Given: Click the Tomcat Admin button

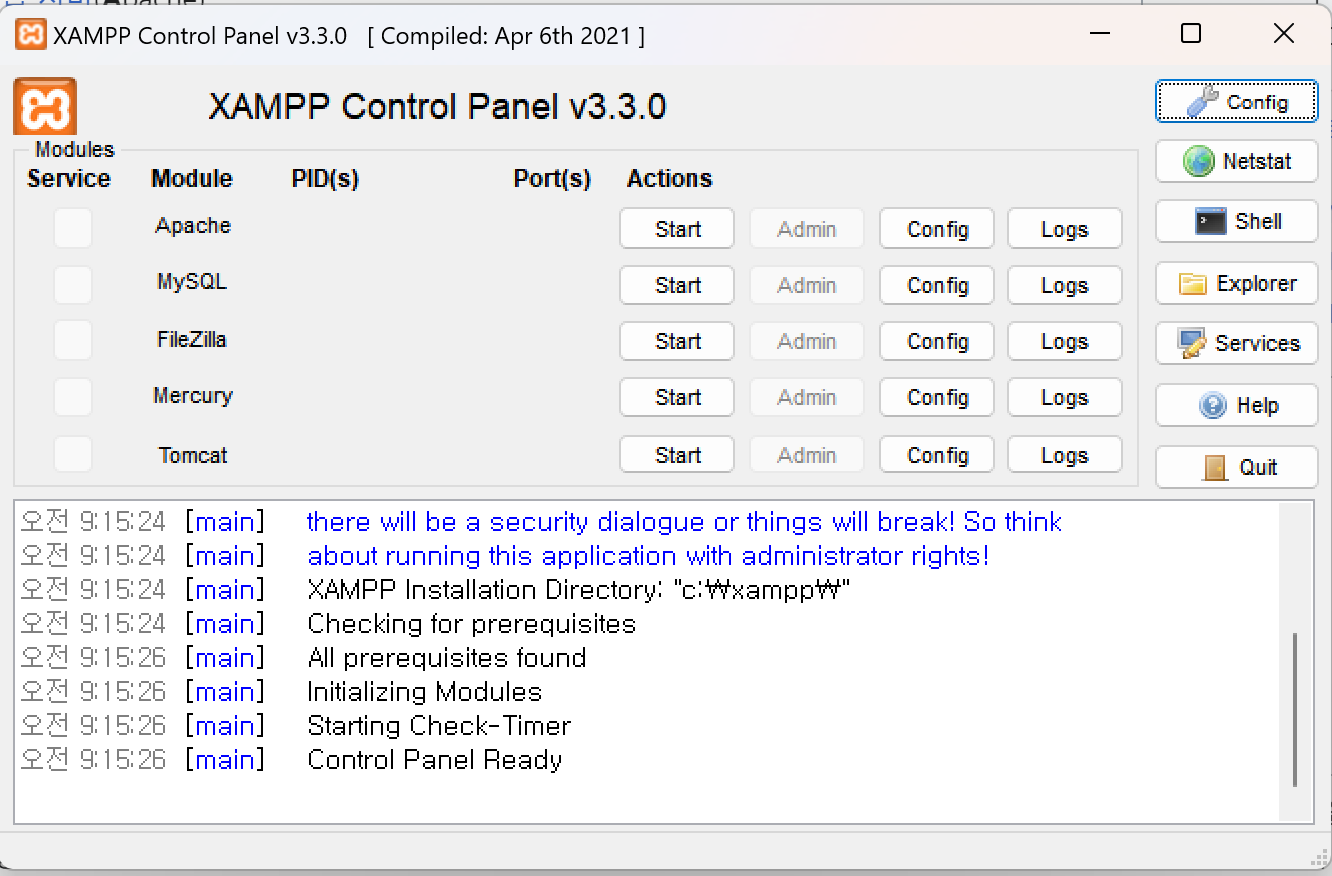Looking at the screenshot, I should pos(807,455).
